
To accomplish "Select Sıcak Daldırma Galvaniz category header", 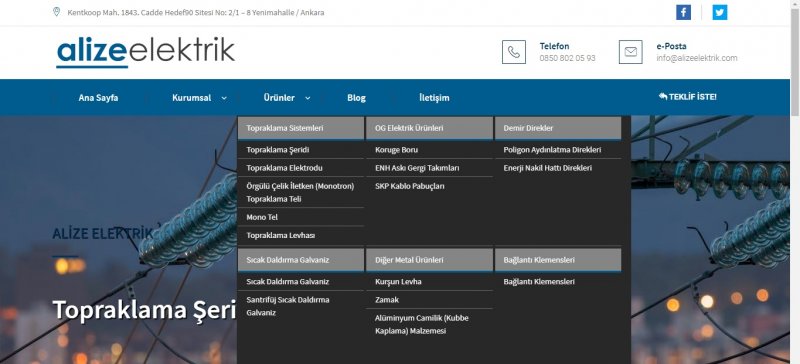I will [x=301, y=260].
